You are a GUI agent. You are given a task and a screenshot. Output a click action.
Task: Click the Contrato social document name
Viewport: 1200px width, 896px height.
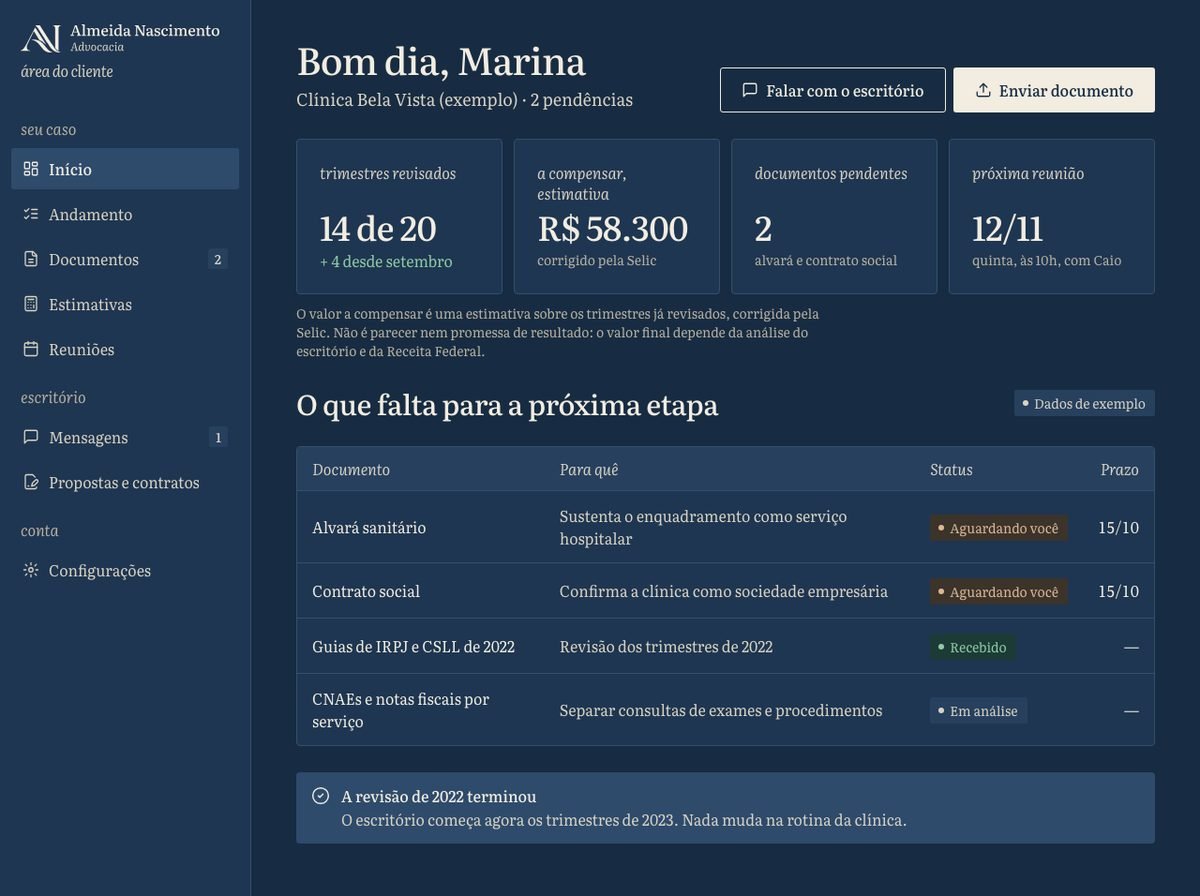click(x=366, y=591)
